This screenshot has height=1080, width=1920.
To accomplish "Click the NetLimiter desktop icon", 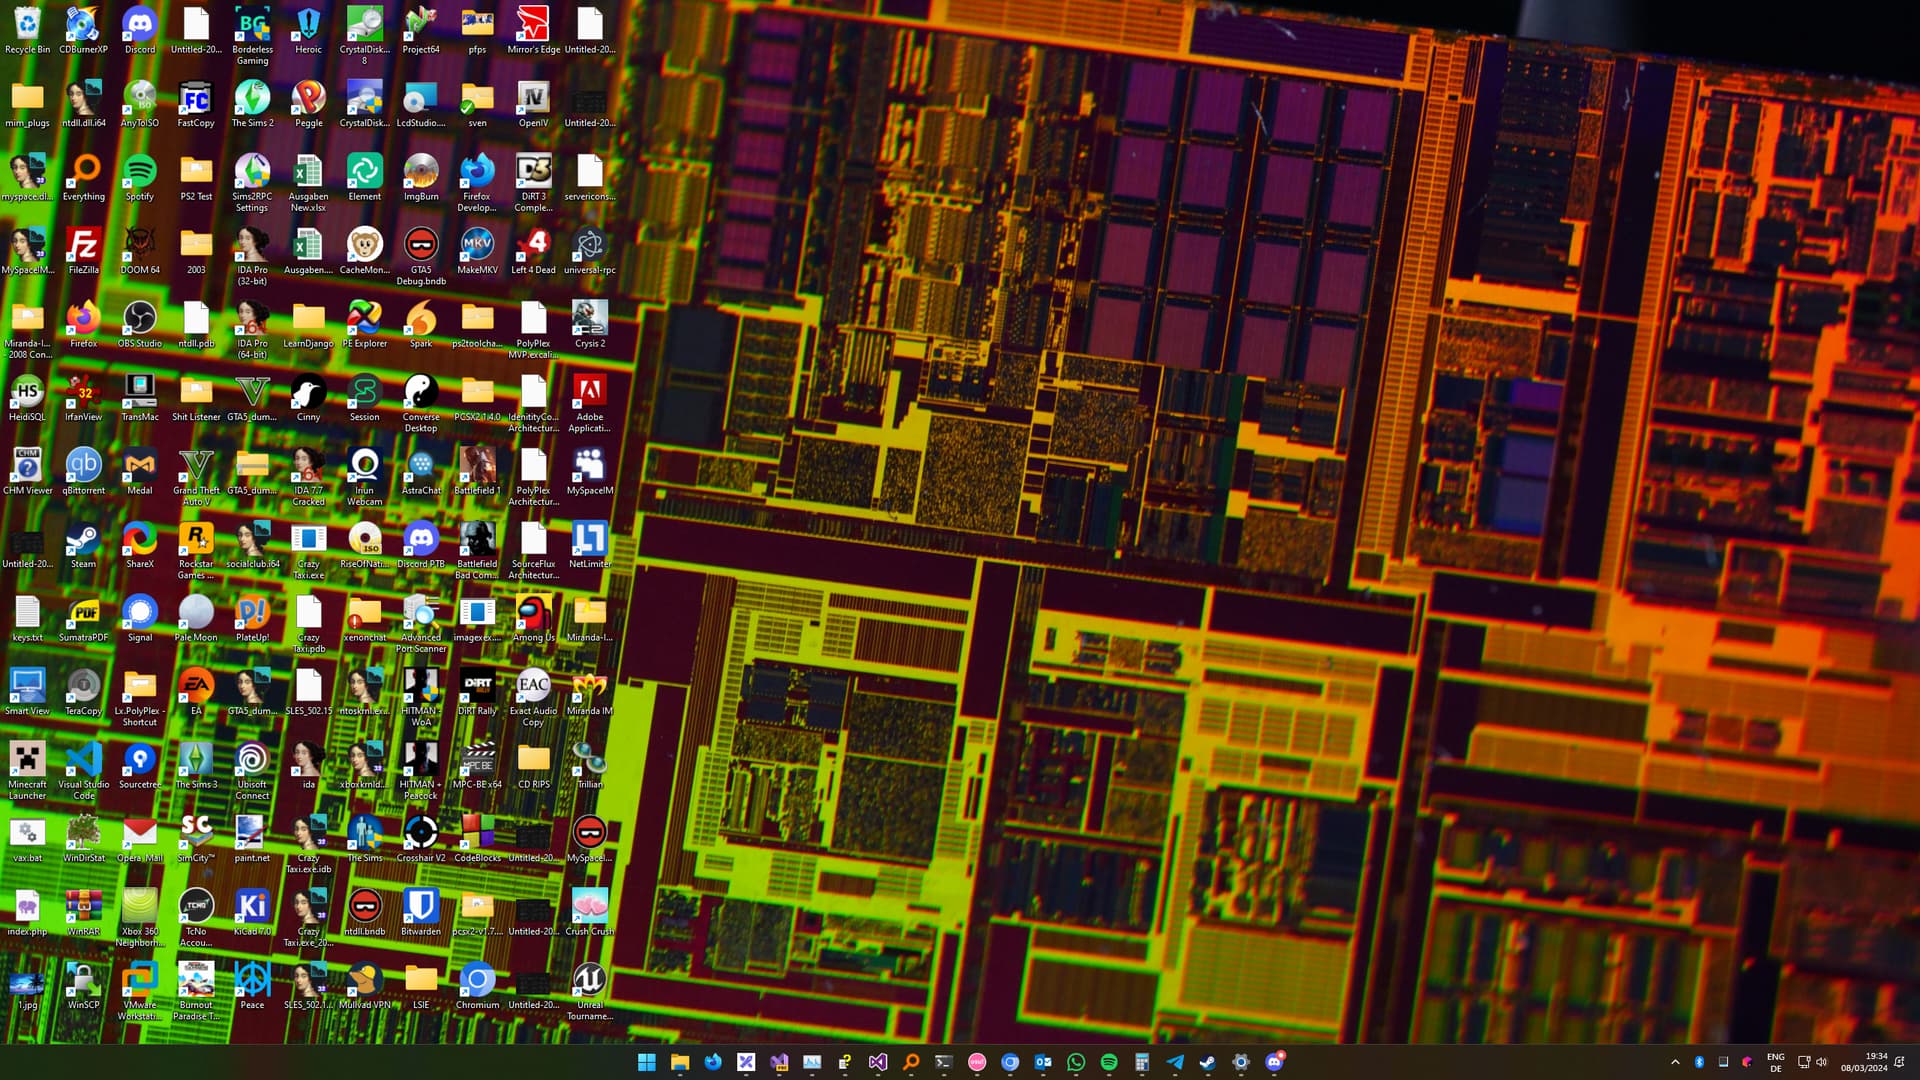I will click(589, 545).
